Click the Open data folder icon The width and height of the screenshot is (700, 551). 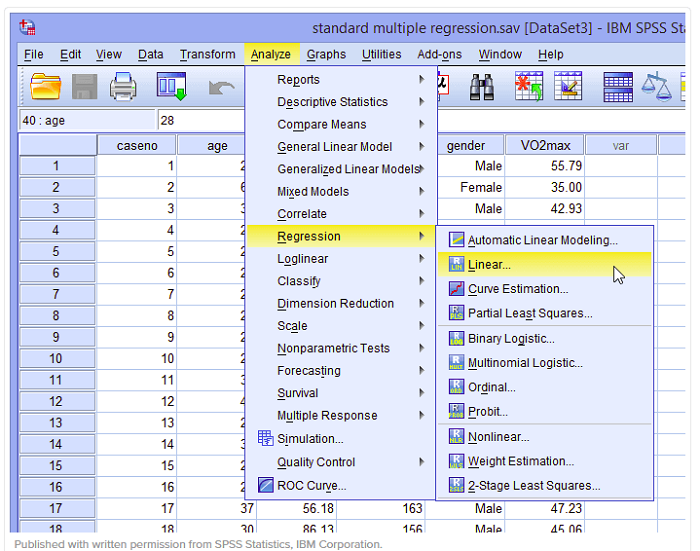[45, 86]
